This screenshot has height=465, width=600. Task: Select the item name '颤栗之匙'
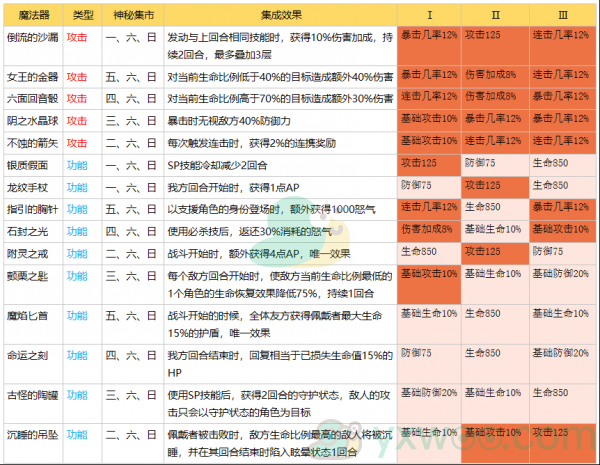pyautogui.click(x=28, y=276)
